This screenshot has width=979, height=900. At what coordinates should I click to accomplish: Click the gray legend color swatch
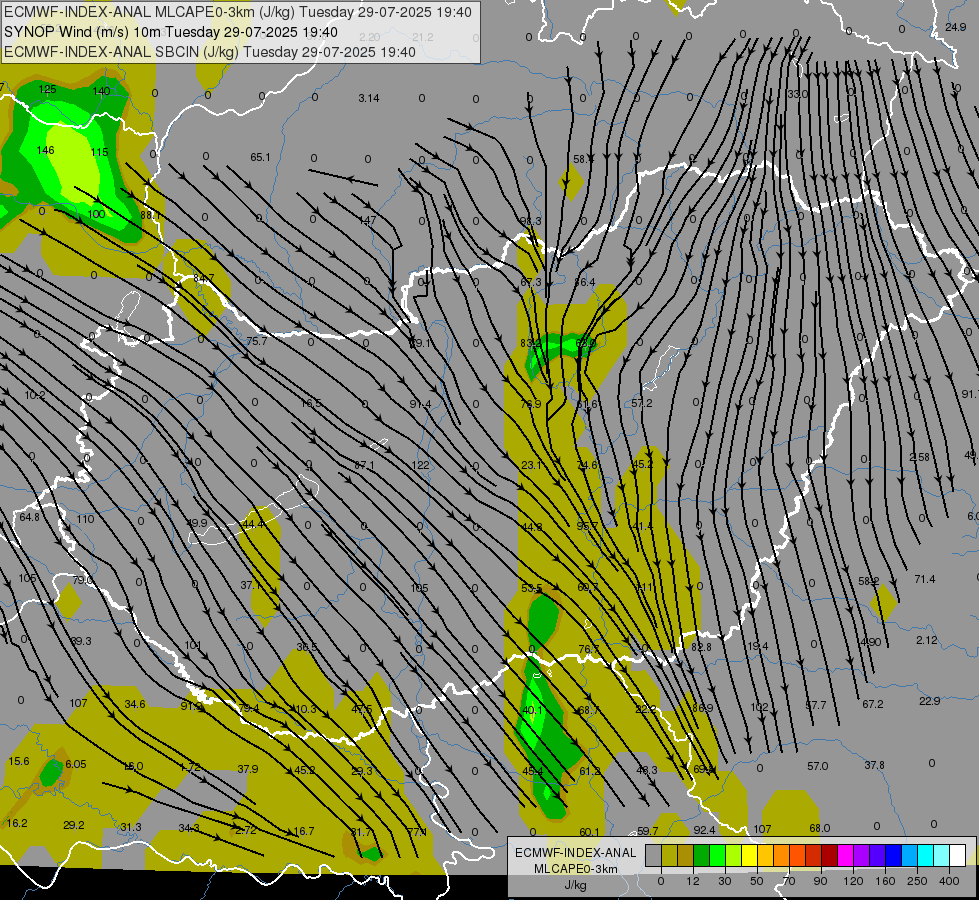click(x=653, y=855)
